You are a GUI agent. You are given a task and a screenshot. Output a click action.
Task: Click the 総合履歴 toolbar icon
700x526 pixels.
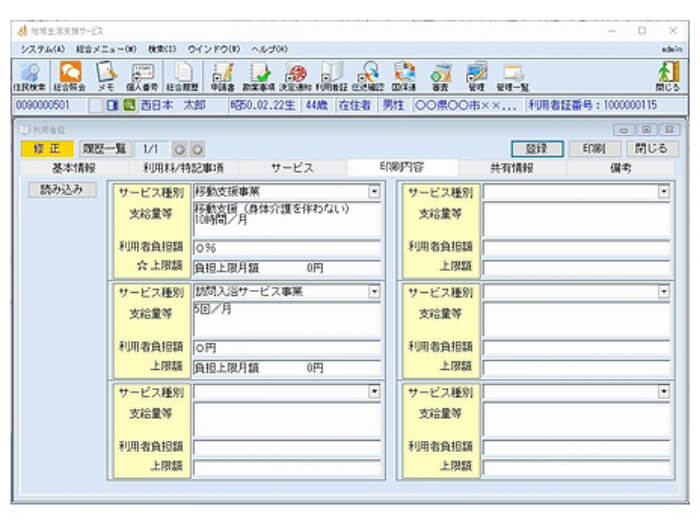point(182,77)
